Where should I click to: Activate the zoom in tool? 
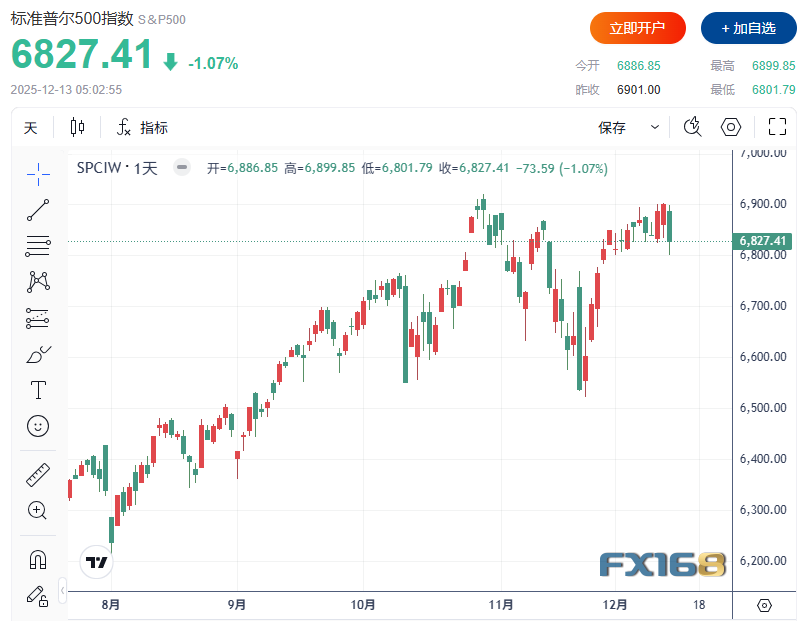coord(37,510)
